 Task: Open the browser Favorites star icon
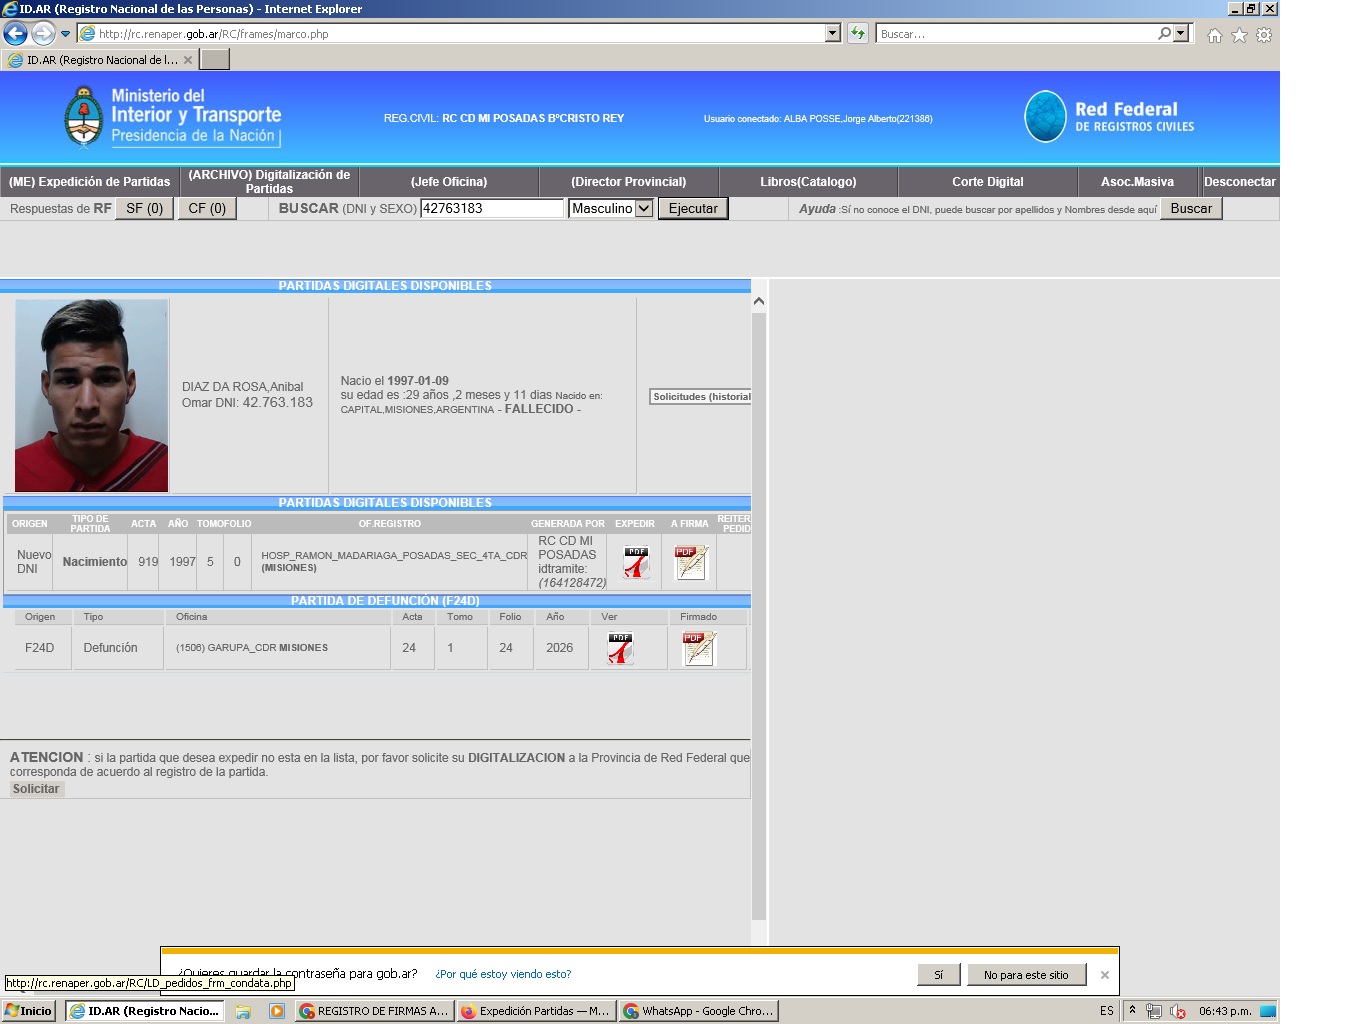(1239, 35)
